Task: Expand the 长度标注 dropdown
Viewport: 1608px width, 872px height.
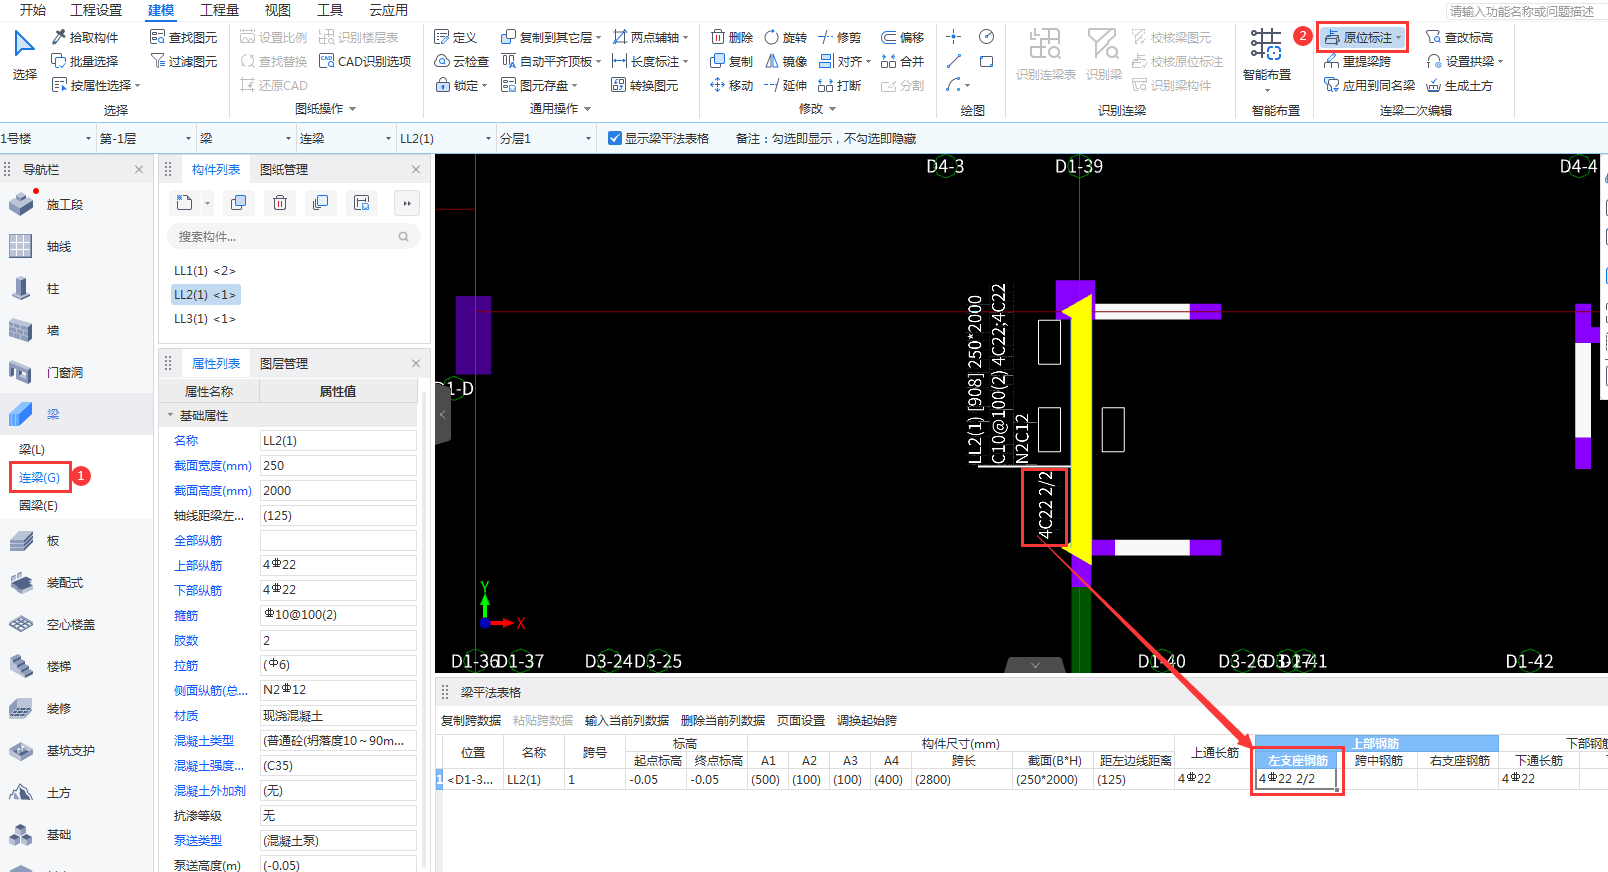Action: [686, 62]
